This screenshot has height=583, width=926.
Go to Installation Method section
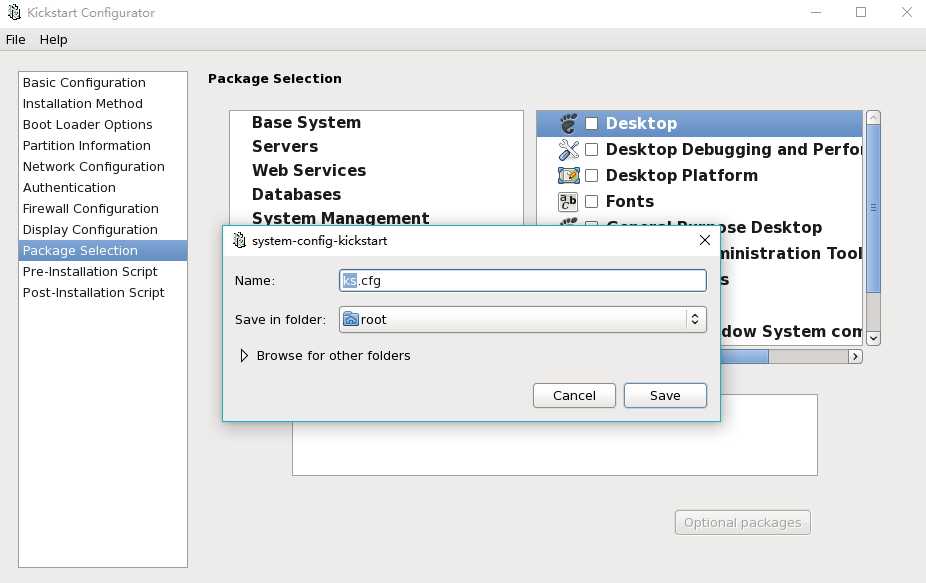(103, 103)
